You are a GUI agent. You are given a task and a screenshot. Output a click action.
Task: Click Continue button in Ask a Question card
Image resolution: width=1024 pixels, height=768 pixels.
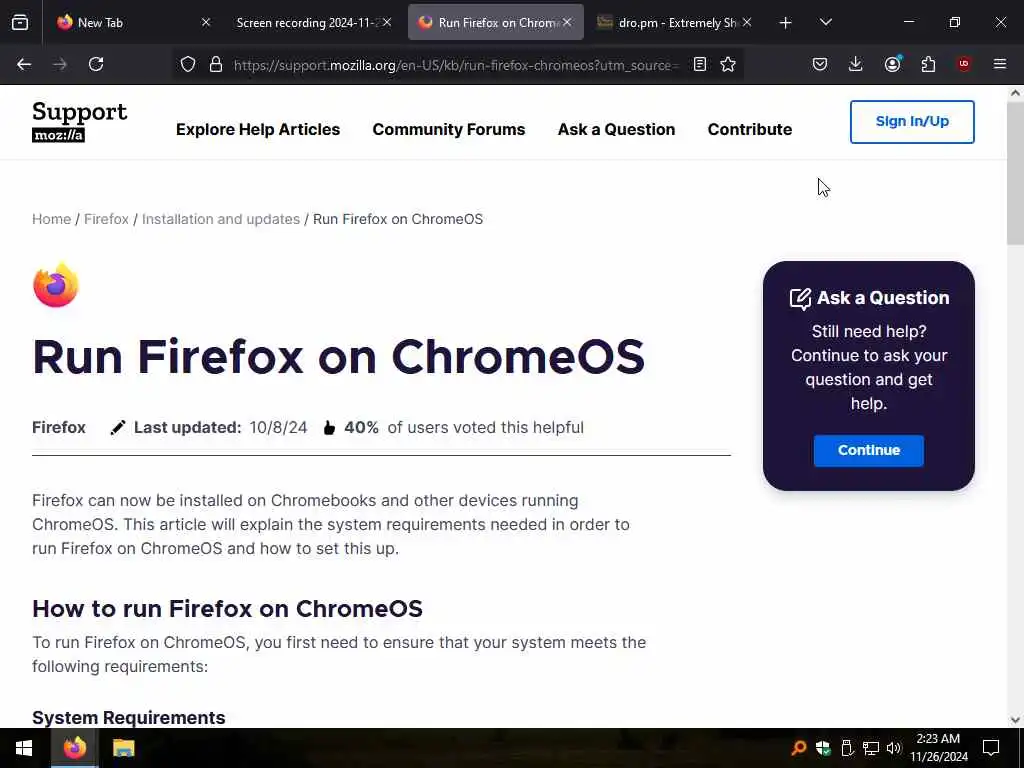[869, 450]
